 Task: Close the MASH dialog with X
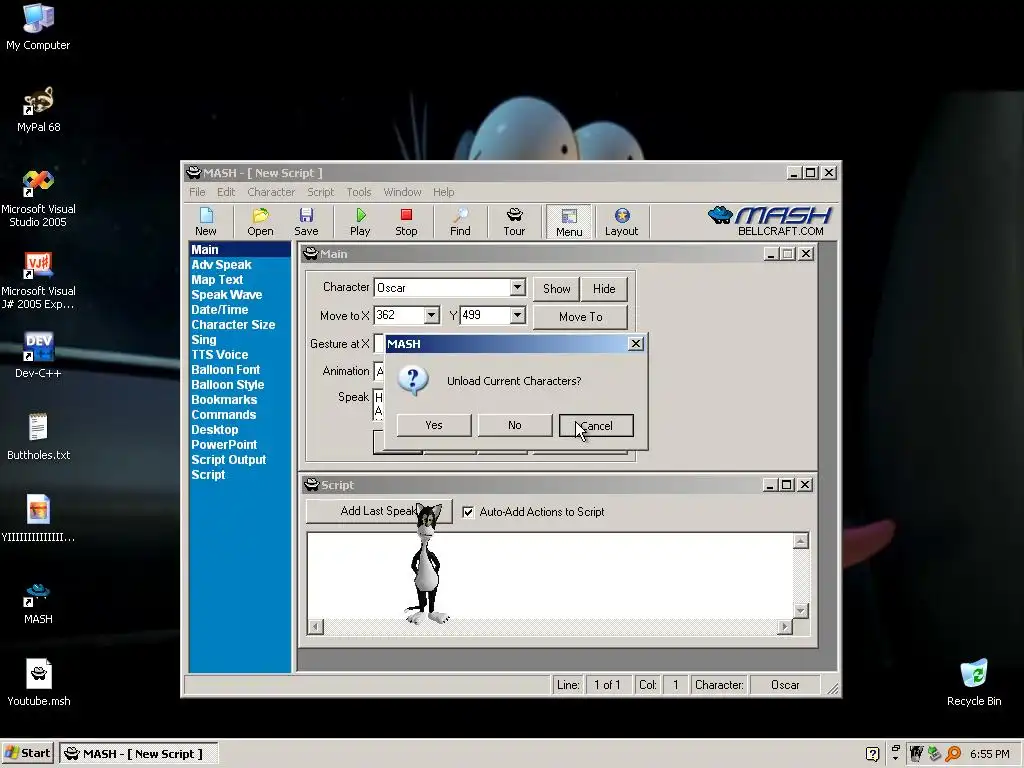(635, 344)
